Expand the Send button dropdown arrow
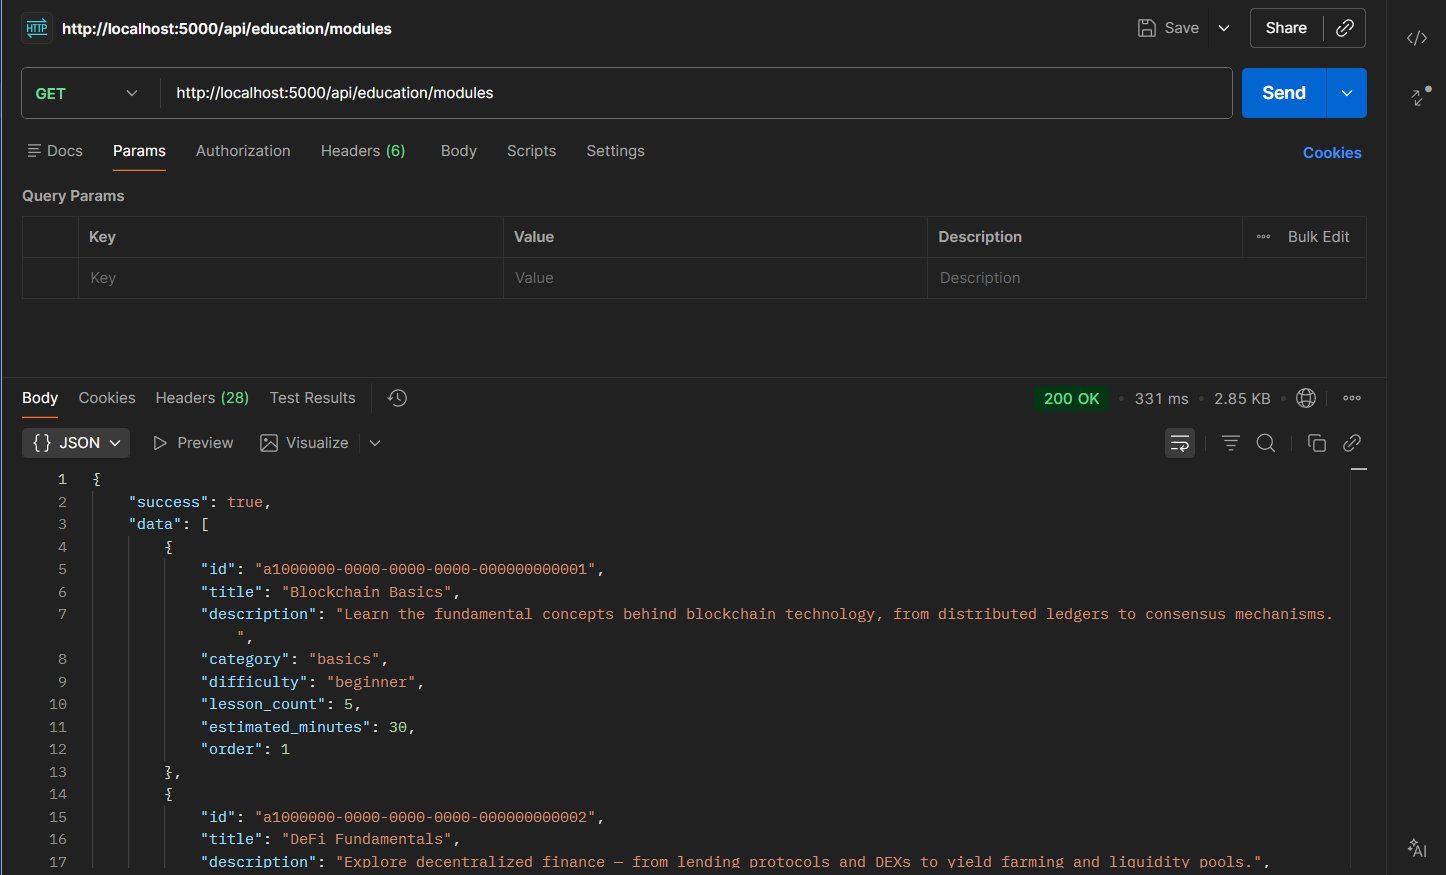This screenshot has width=1446, height=875. pyautogui.click(x=1347, y=93)
